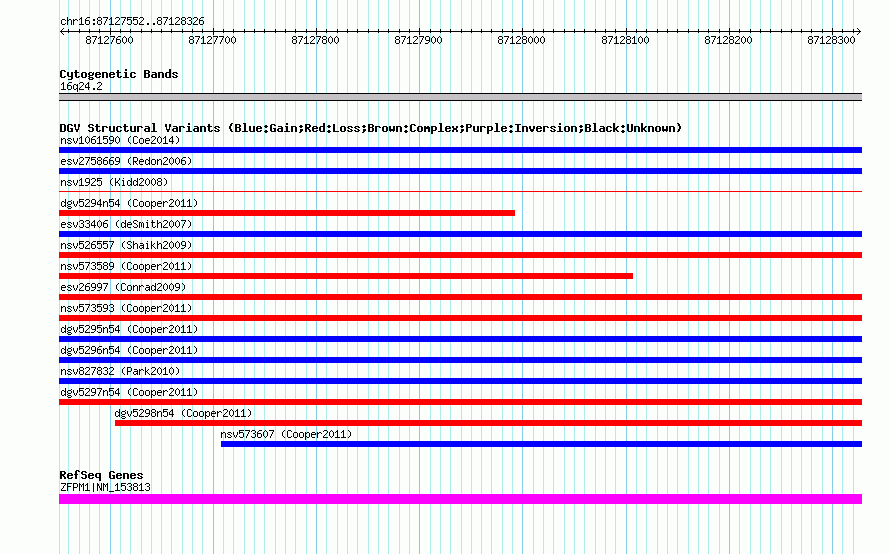The width and height of the screenshot is (890, 554).
Task: Click the blue bar under dgv5295n54
Action: pyautogui.click(x=460, y=339)
